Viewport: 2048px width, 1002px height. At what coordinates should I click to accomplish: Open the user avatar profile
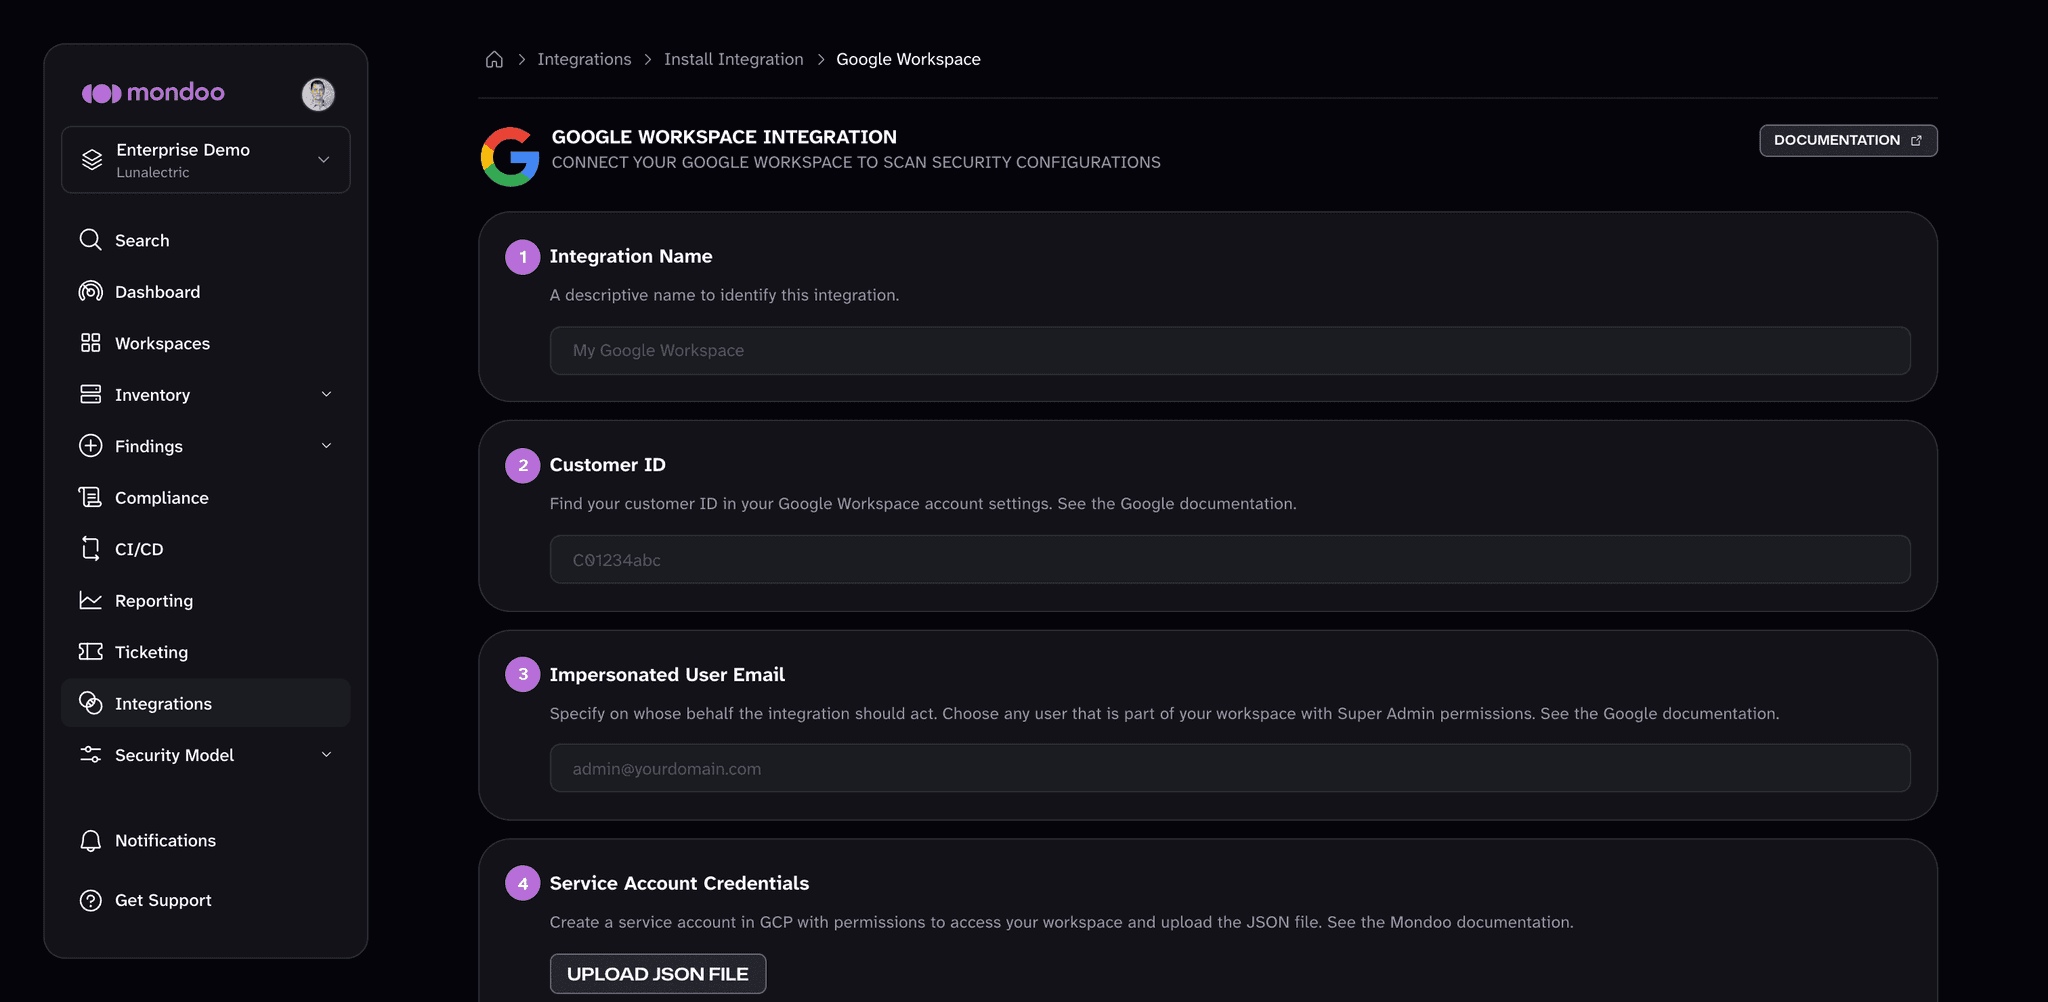click(x=318, y=94)
